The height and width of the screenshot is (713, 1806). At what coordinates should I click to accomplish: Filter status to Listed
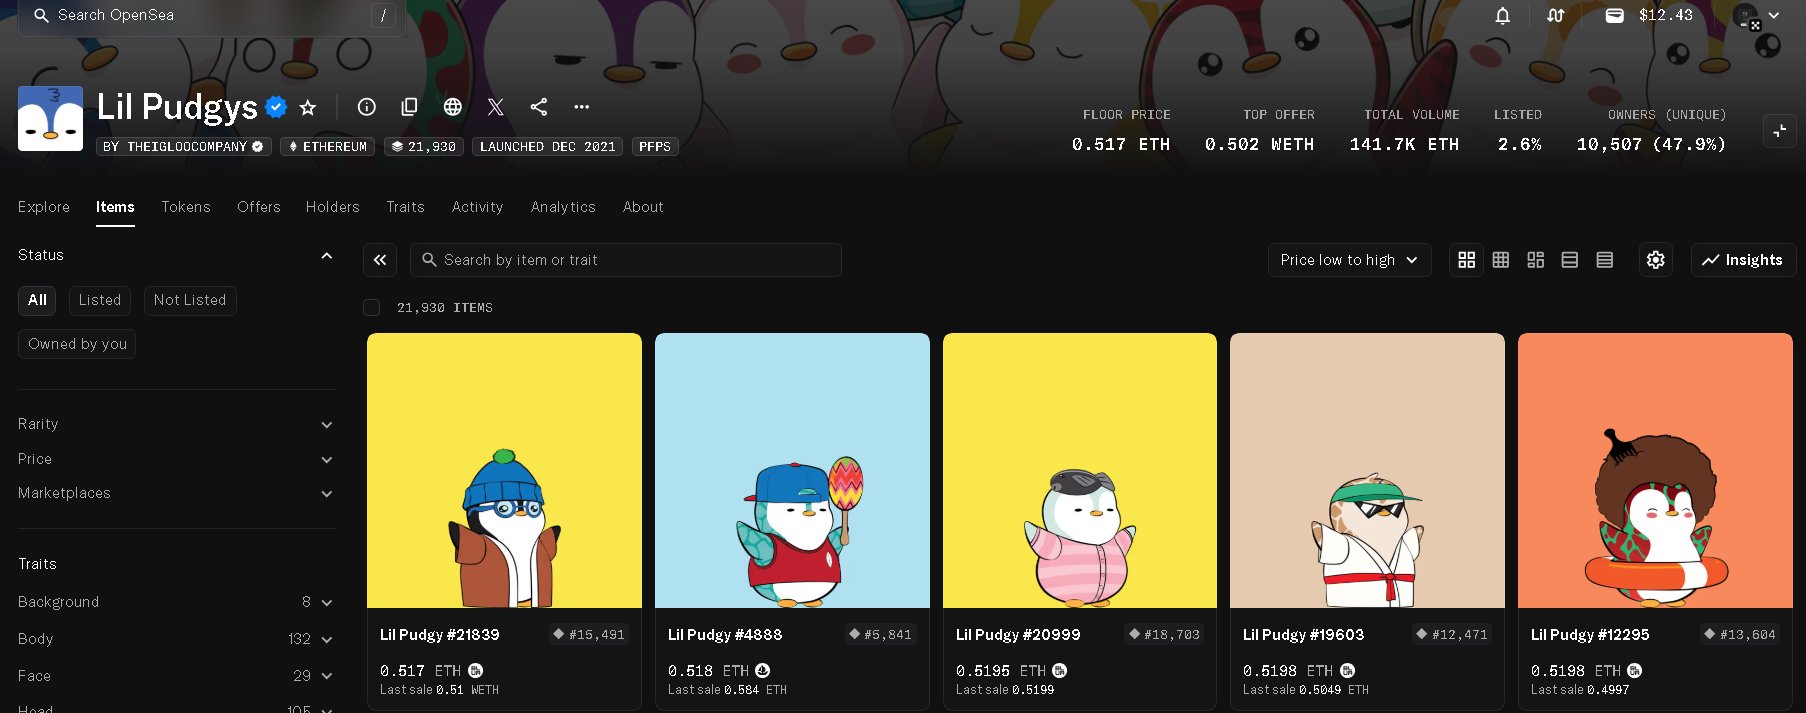tap(100, 300)
